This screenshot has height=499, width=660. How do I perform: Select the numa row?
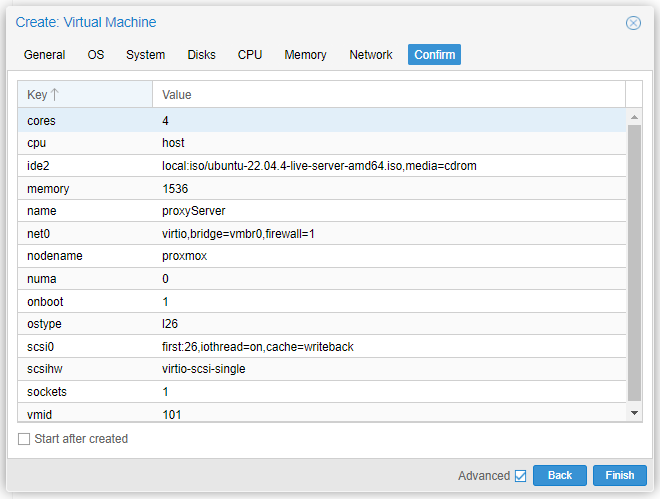[x=322, y=279]
